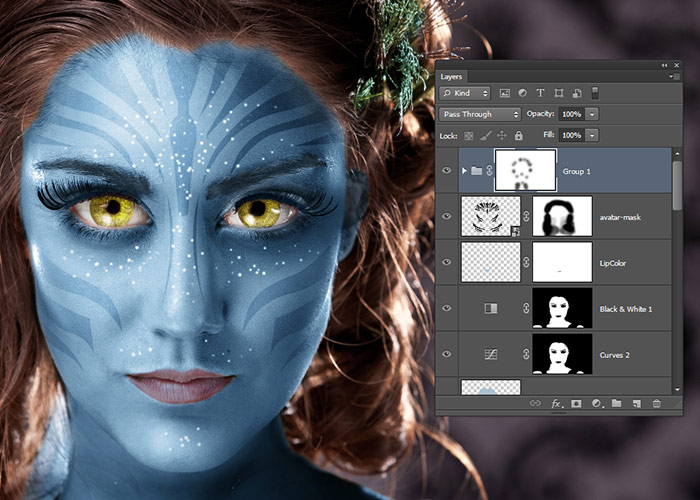This screenshot has width=700, height=500.
Task: Add a layer mask from bottom bar
Action: (577, 403)
